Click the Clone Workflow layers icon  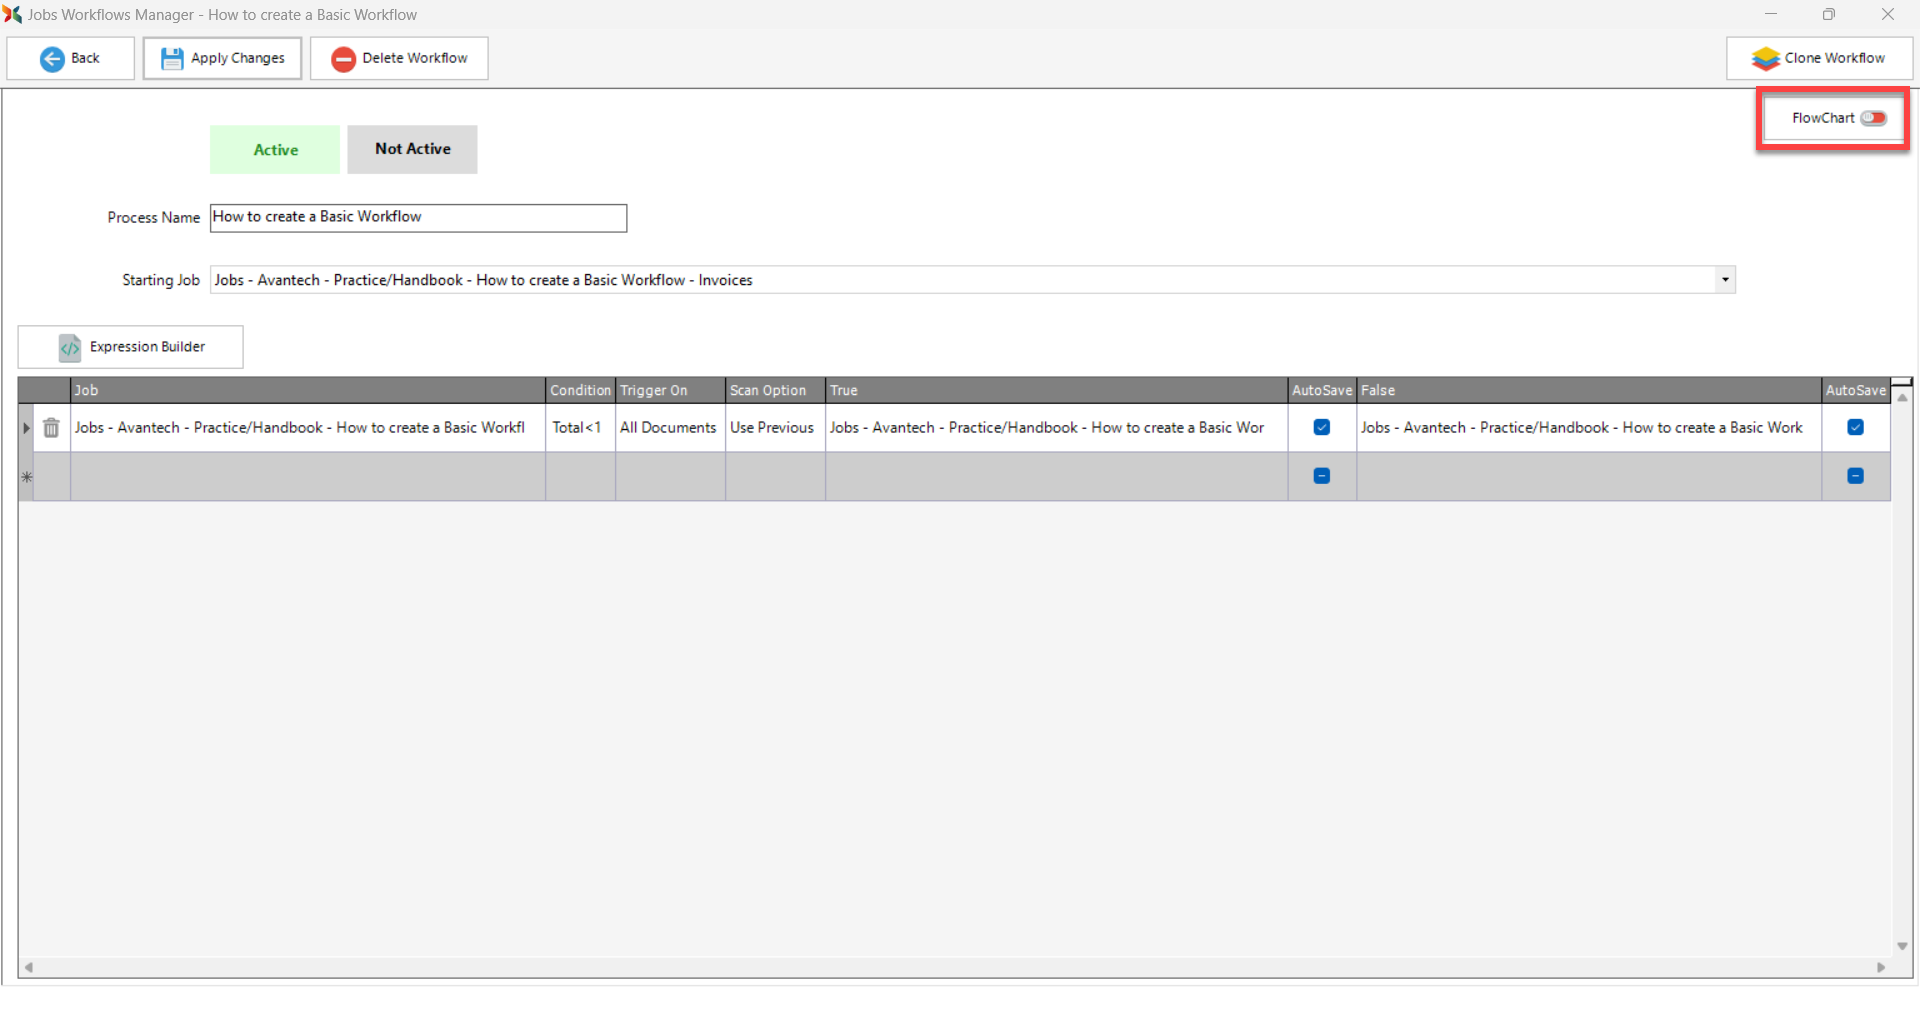point(1765,59)
